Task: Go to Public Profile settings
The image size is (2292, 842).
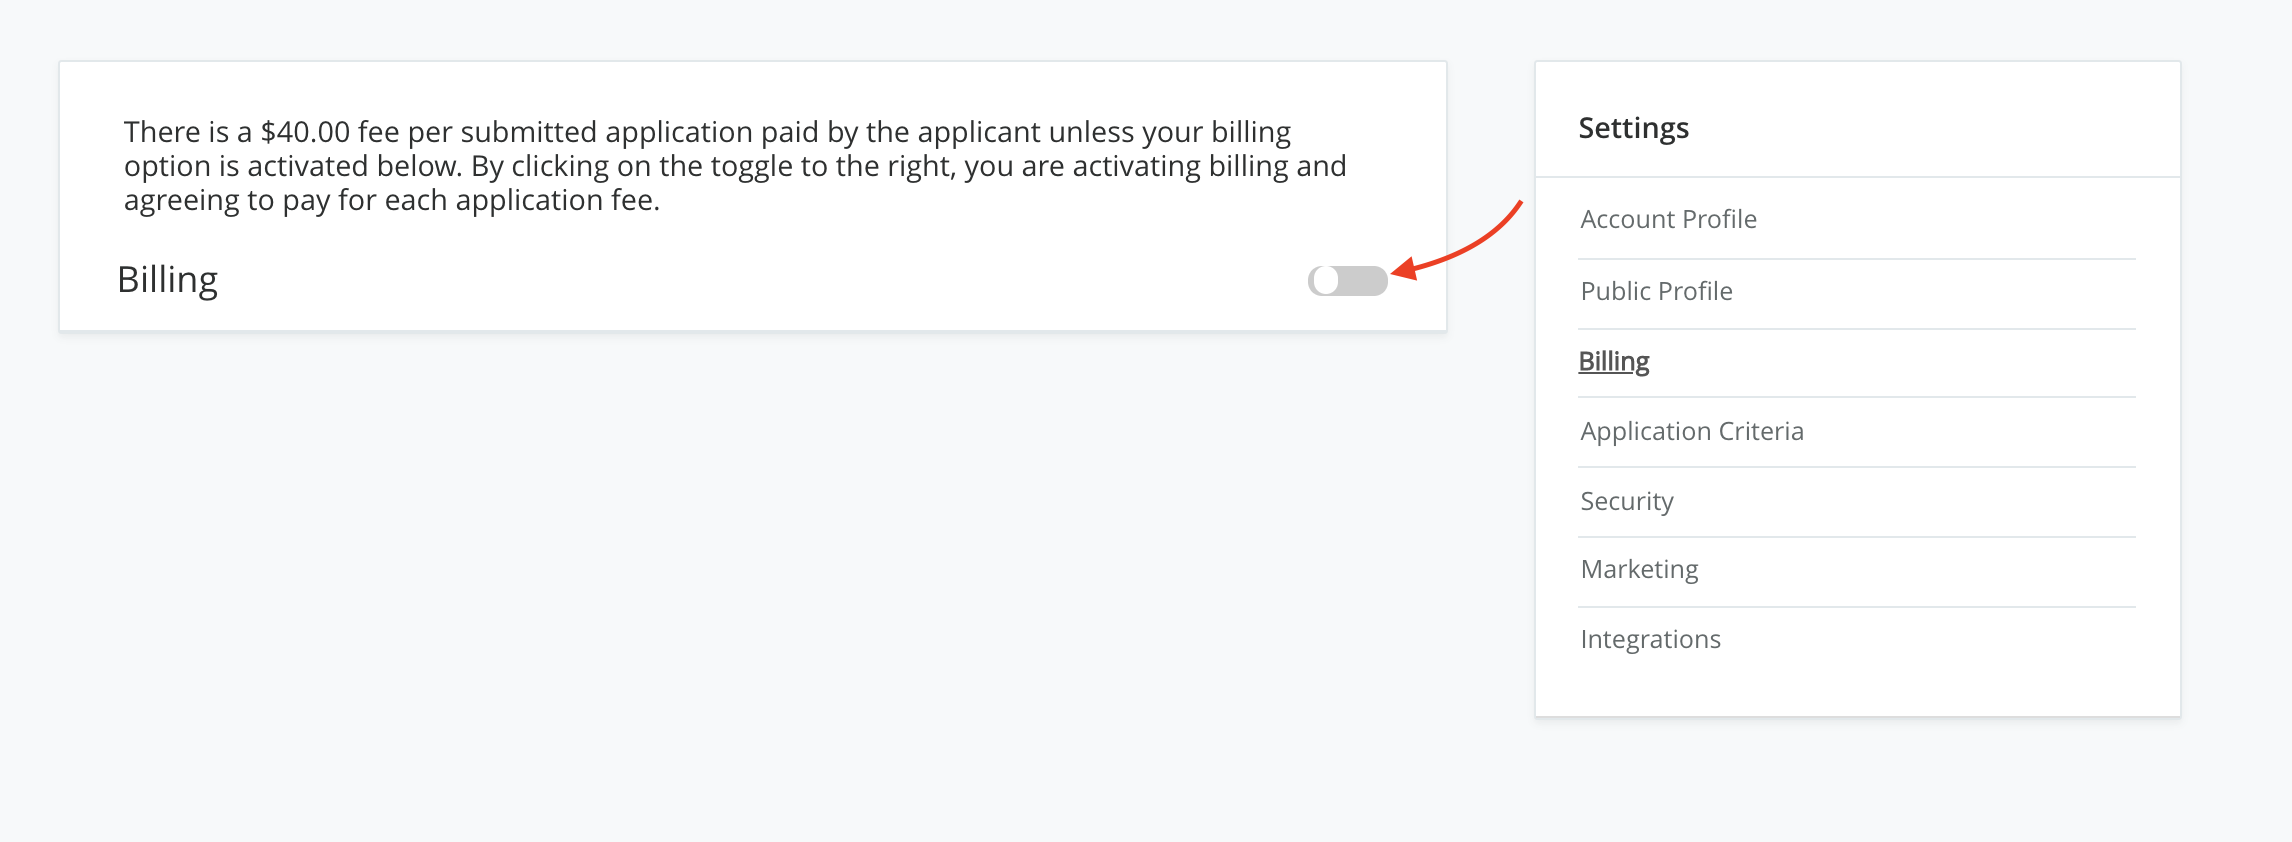Action: click(1656, 291)
